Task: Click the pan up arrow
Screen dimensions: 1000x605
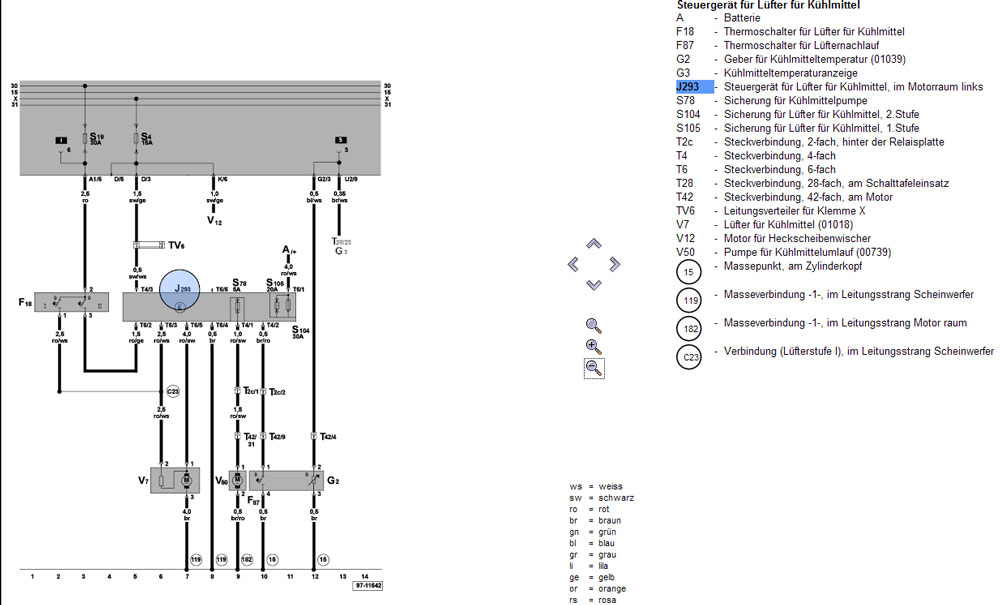Action: point(593,243)
